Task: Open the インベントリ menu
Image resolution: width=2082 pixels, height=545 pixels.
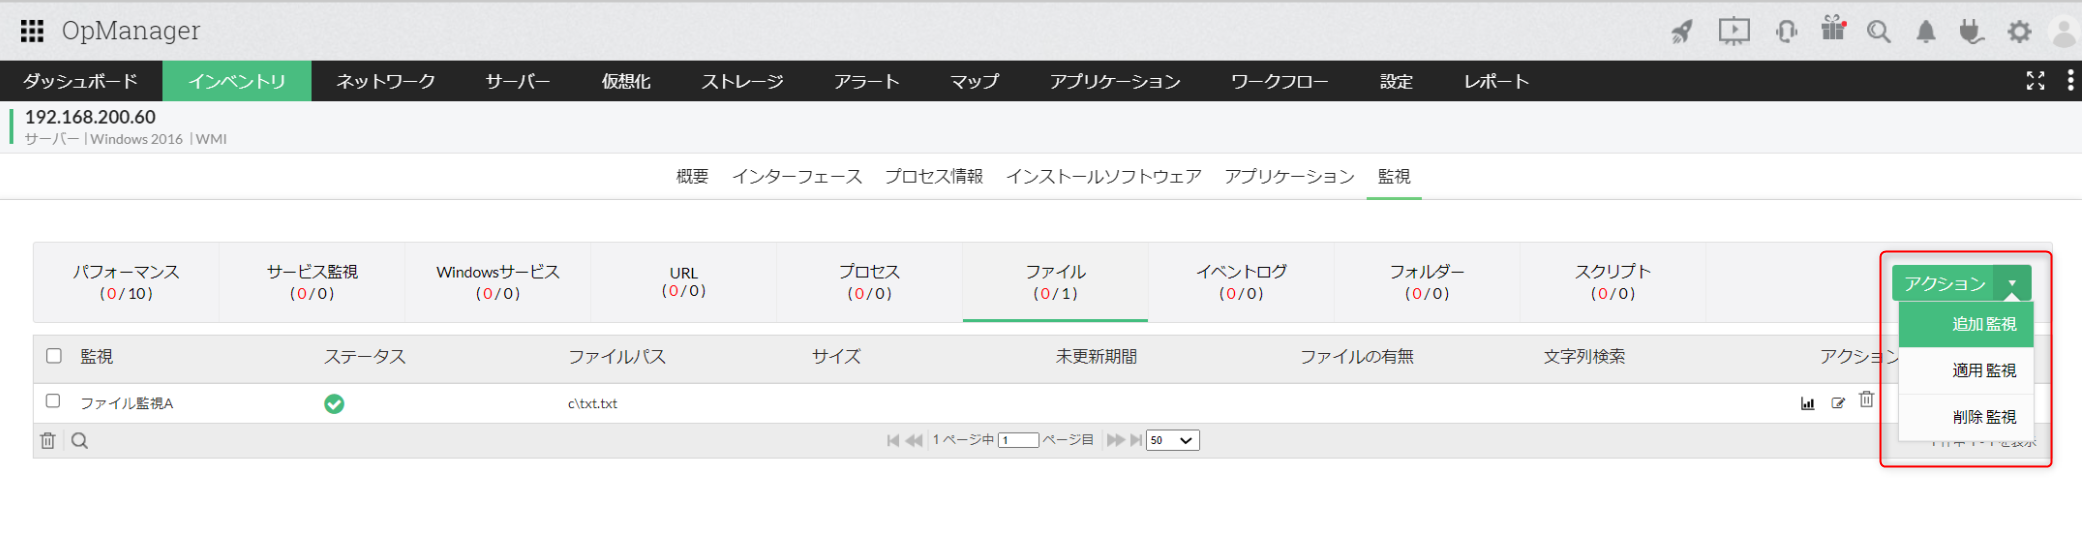Action: tap(237, 81)
